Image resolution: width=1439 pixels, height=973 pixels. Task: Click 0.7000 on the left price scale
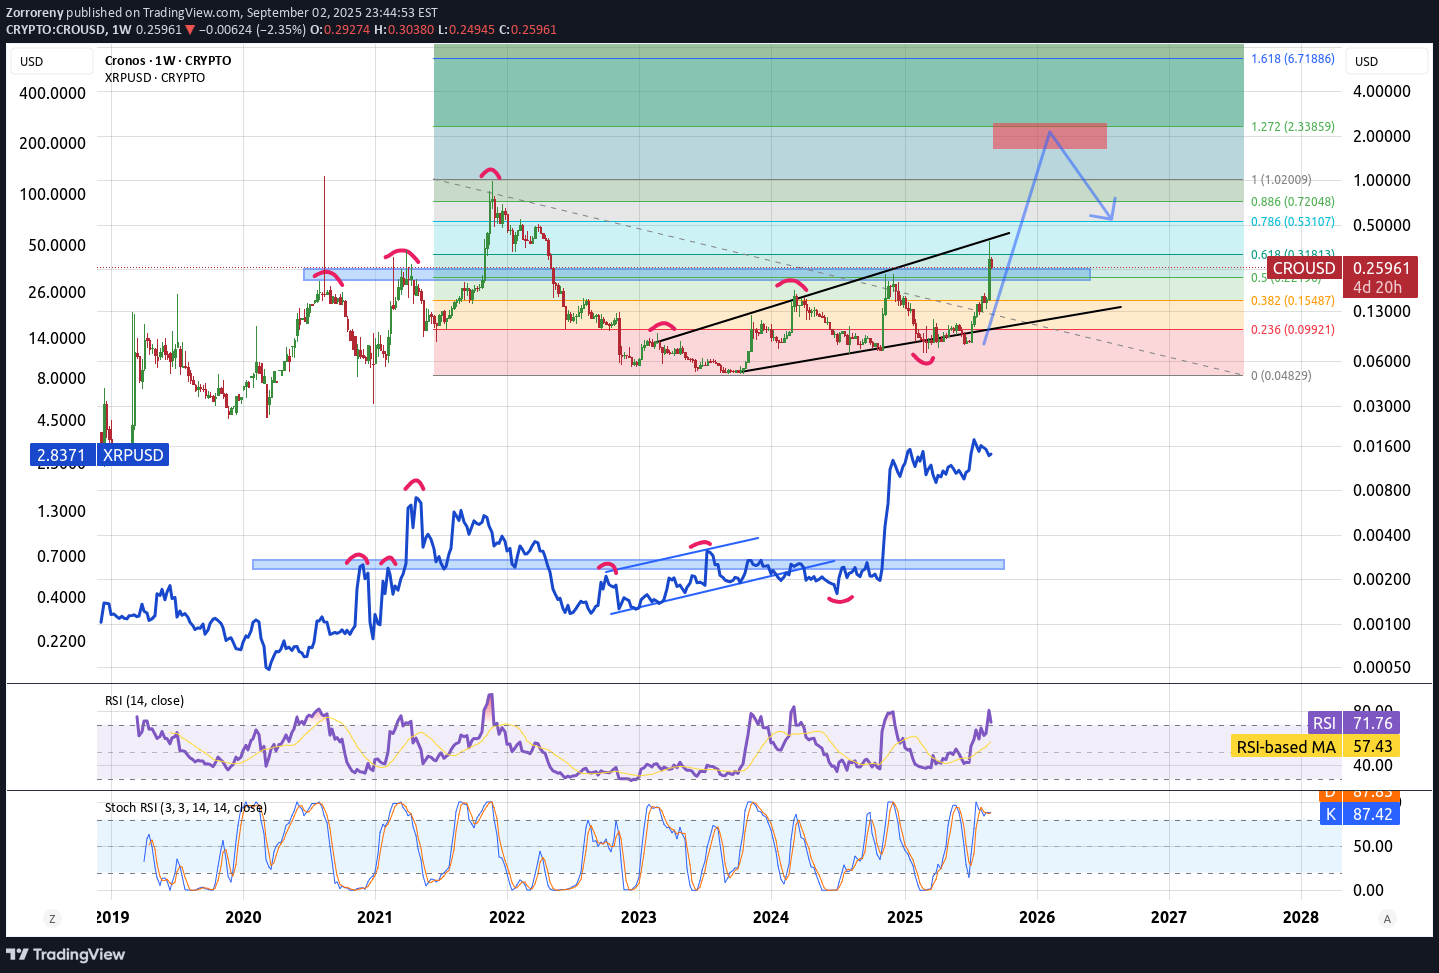tap(61, 556)
